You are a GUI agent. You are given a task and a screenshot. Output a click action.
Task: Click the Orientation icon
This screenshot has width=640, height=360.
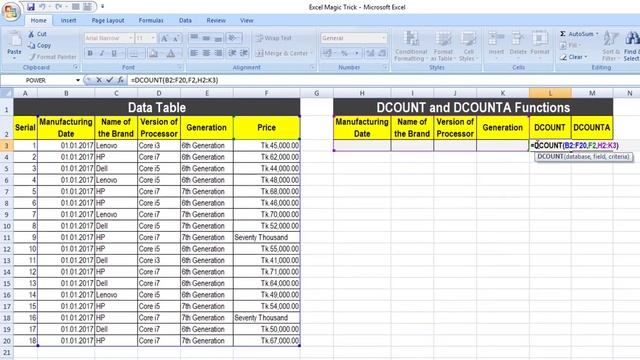tap(233, 38)
